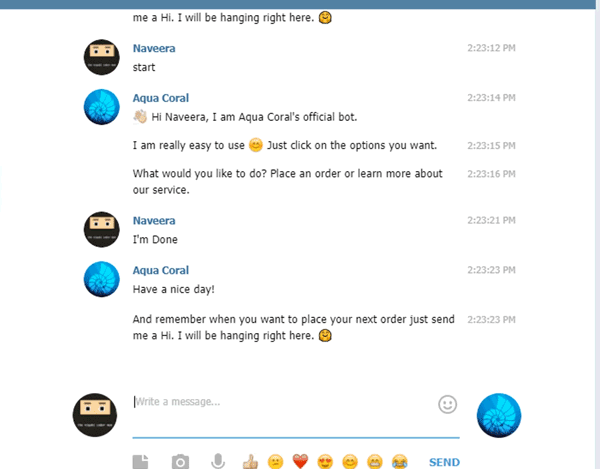Insert the smiling blush emoji
The image size is (600, 469).
pos(350,462)
